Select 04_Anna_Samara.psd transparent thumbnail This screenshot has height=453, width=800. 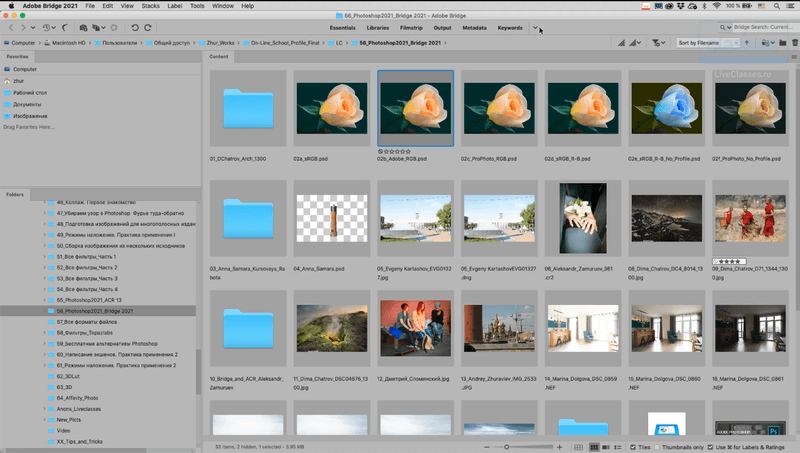click(x=332, y=218)
